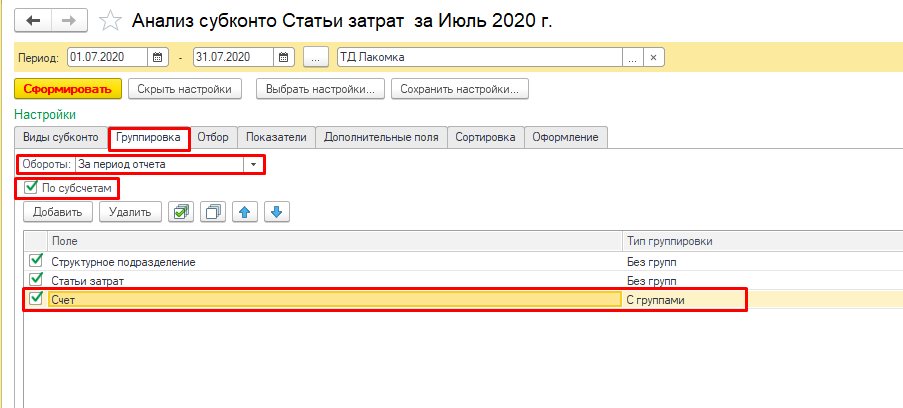Select the Счет field cell
This screenshot has width=903, height=408.
[335, 299]
